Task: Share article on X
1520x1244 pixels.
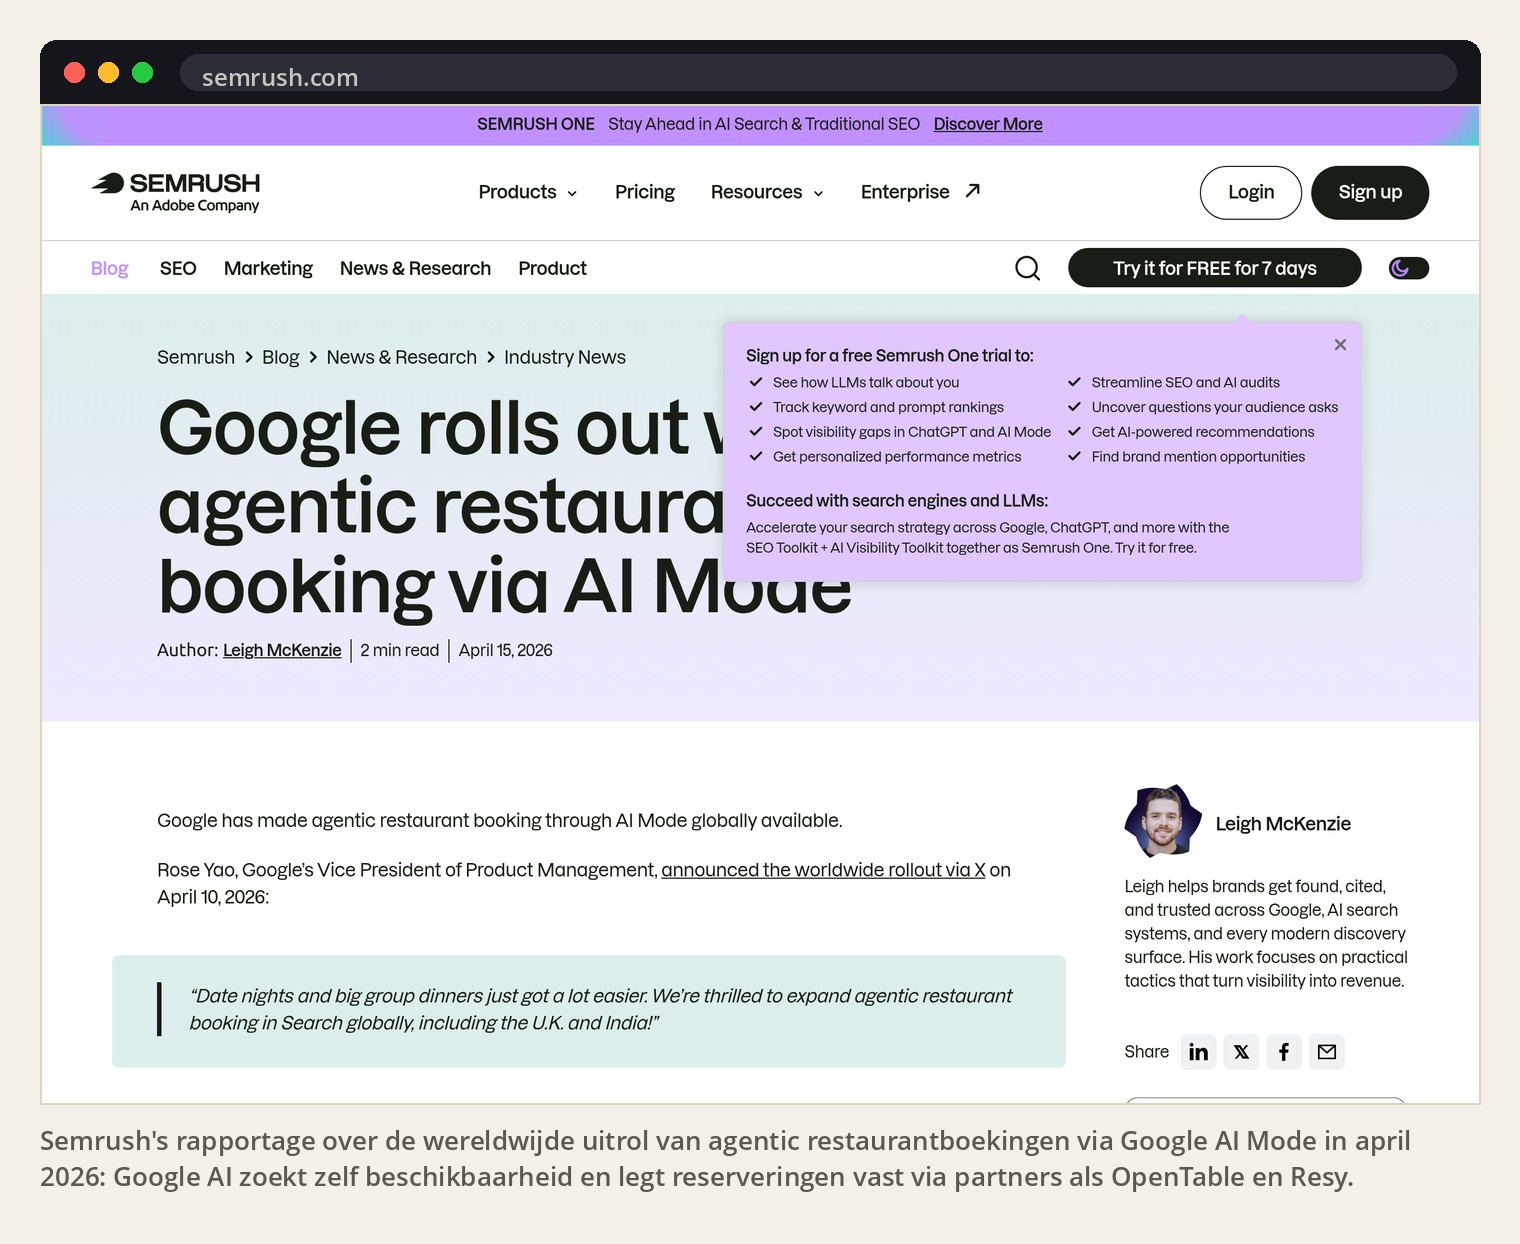Action: [1241, 1052]
